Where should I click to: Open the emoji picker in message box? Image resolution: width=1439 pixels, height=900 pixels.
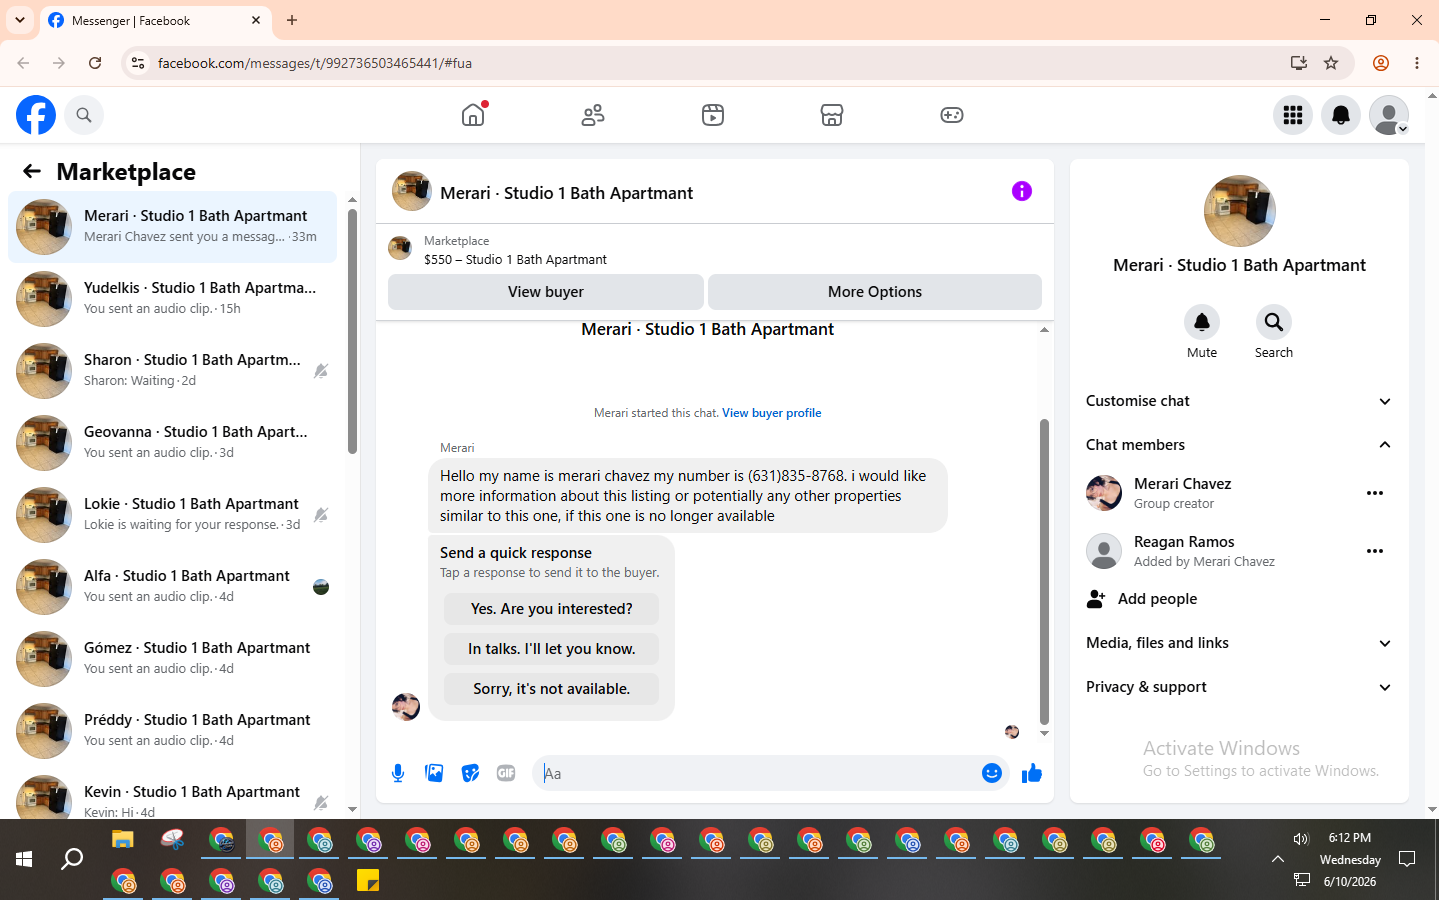[992, 773]
